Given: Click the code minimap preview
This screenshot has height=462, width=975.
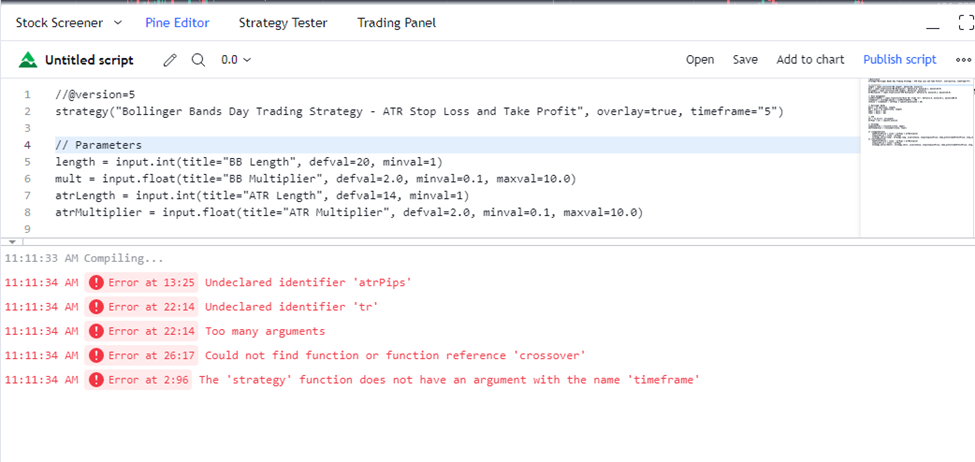Looking at the screenshot, I should (x=917, y=157).
